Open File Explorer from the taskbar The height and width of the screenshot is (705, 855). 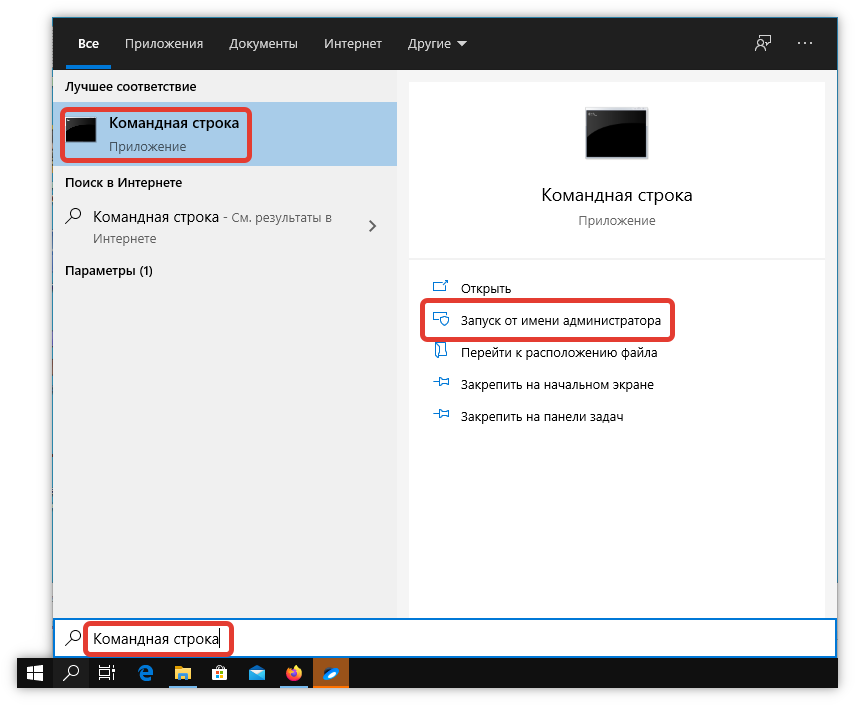[x=182, y=673]
